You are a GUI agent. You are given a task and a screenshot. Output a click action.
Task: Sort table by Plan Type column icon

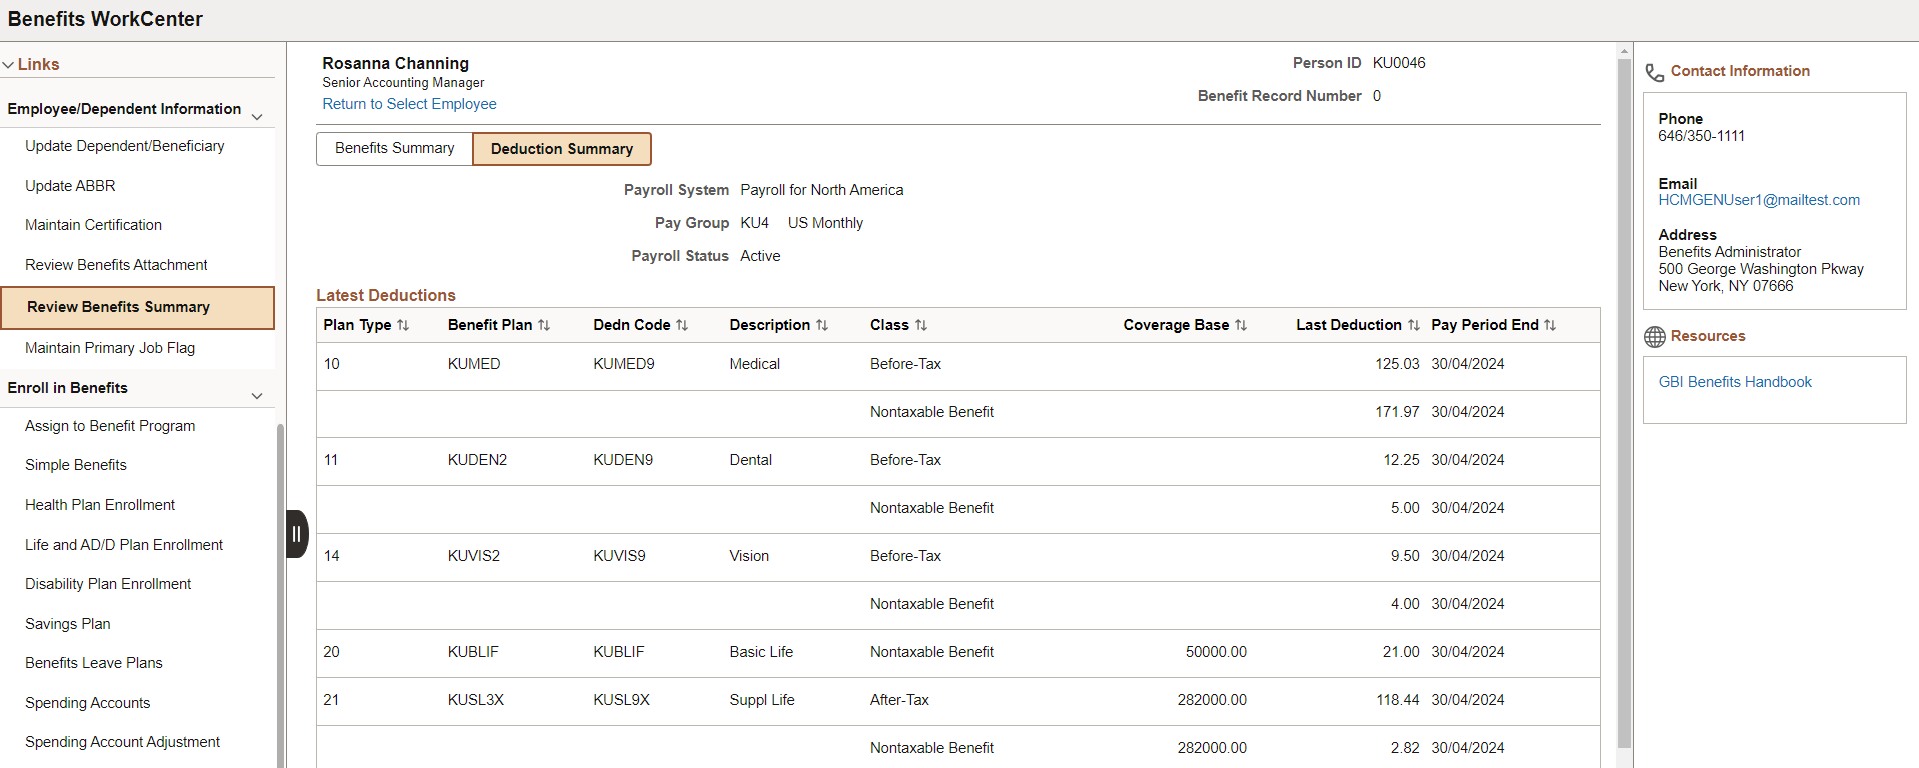click(x=403, y=325)
